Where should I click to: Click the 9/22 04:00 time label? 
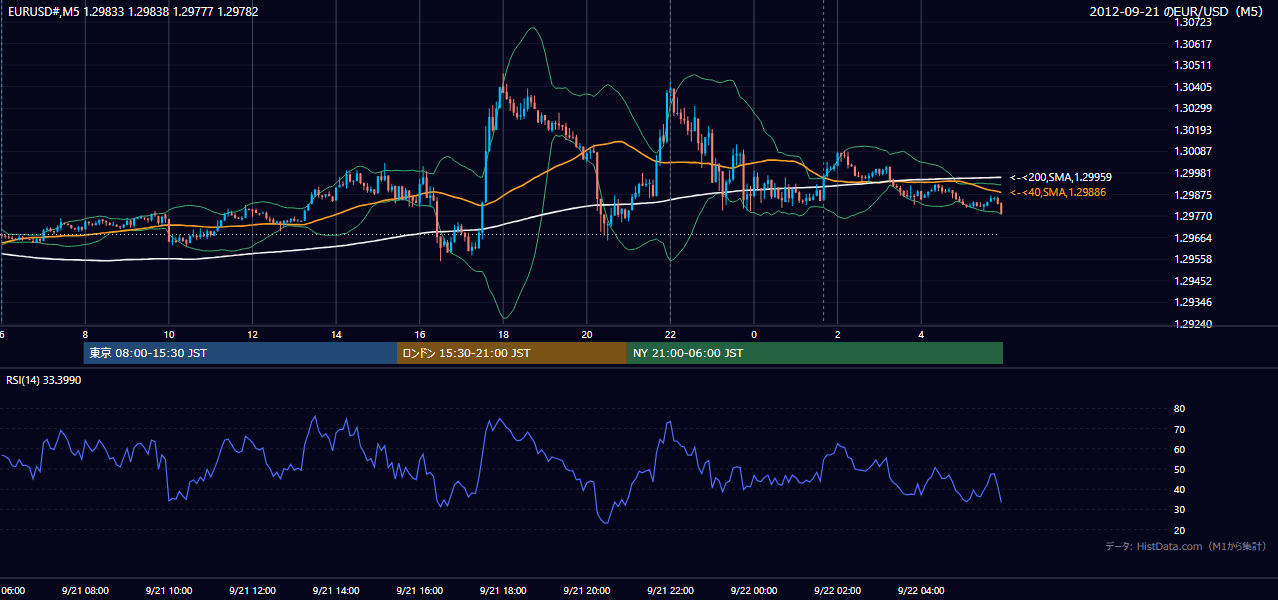[x=921, y=591]
